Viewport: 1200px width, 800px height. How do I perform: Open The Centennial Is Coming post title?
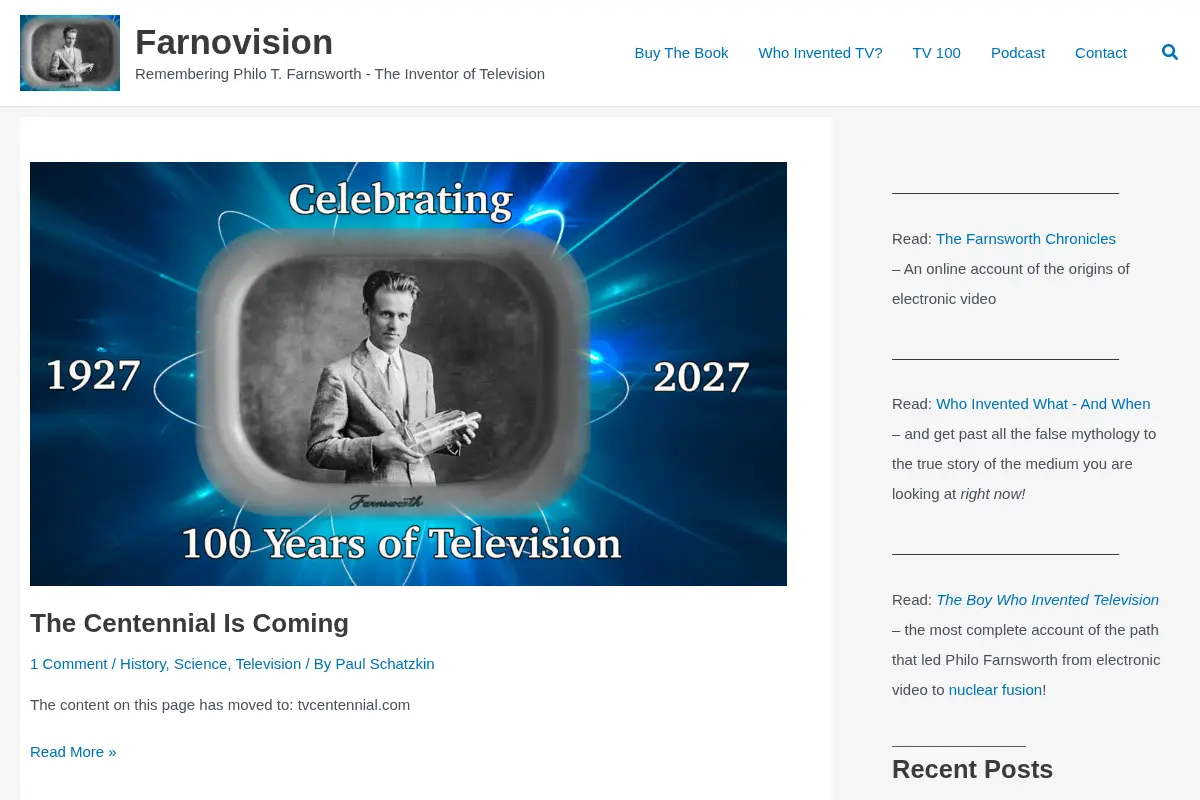coord(189,623)
